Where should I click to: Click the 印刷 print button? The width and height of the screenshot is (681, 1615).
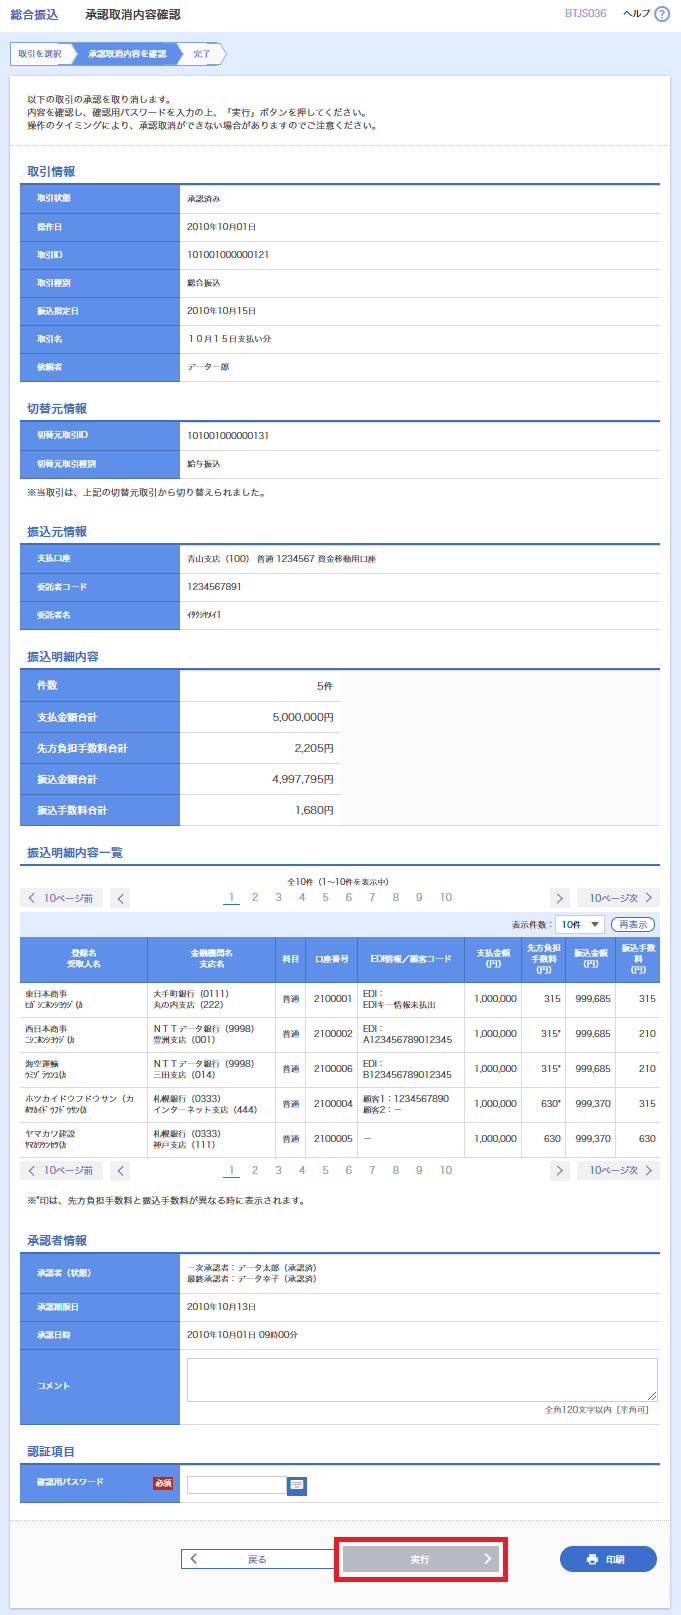point(608,1559)
